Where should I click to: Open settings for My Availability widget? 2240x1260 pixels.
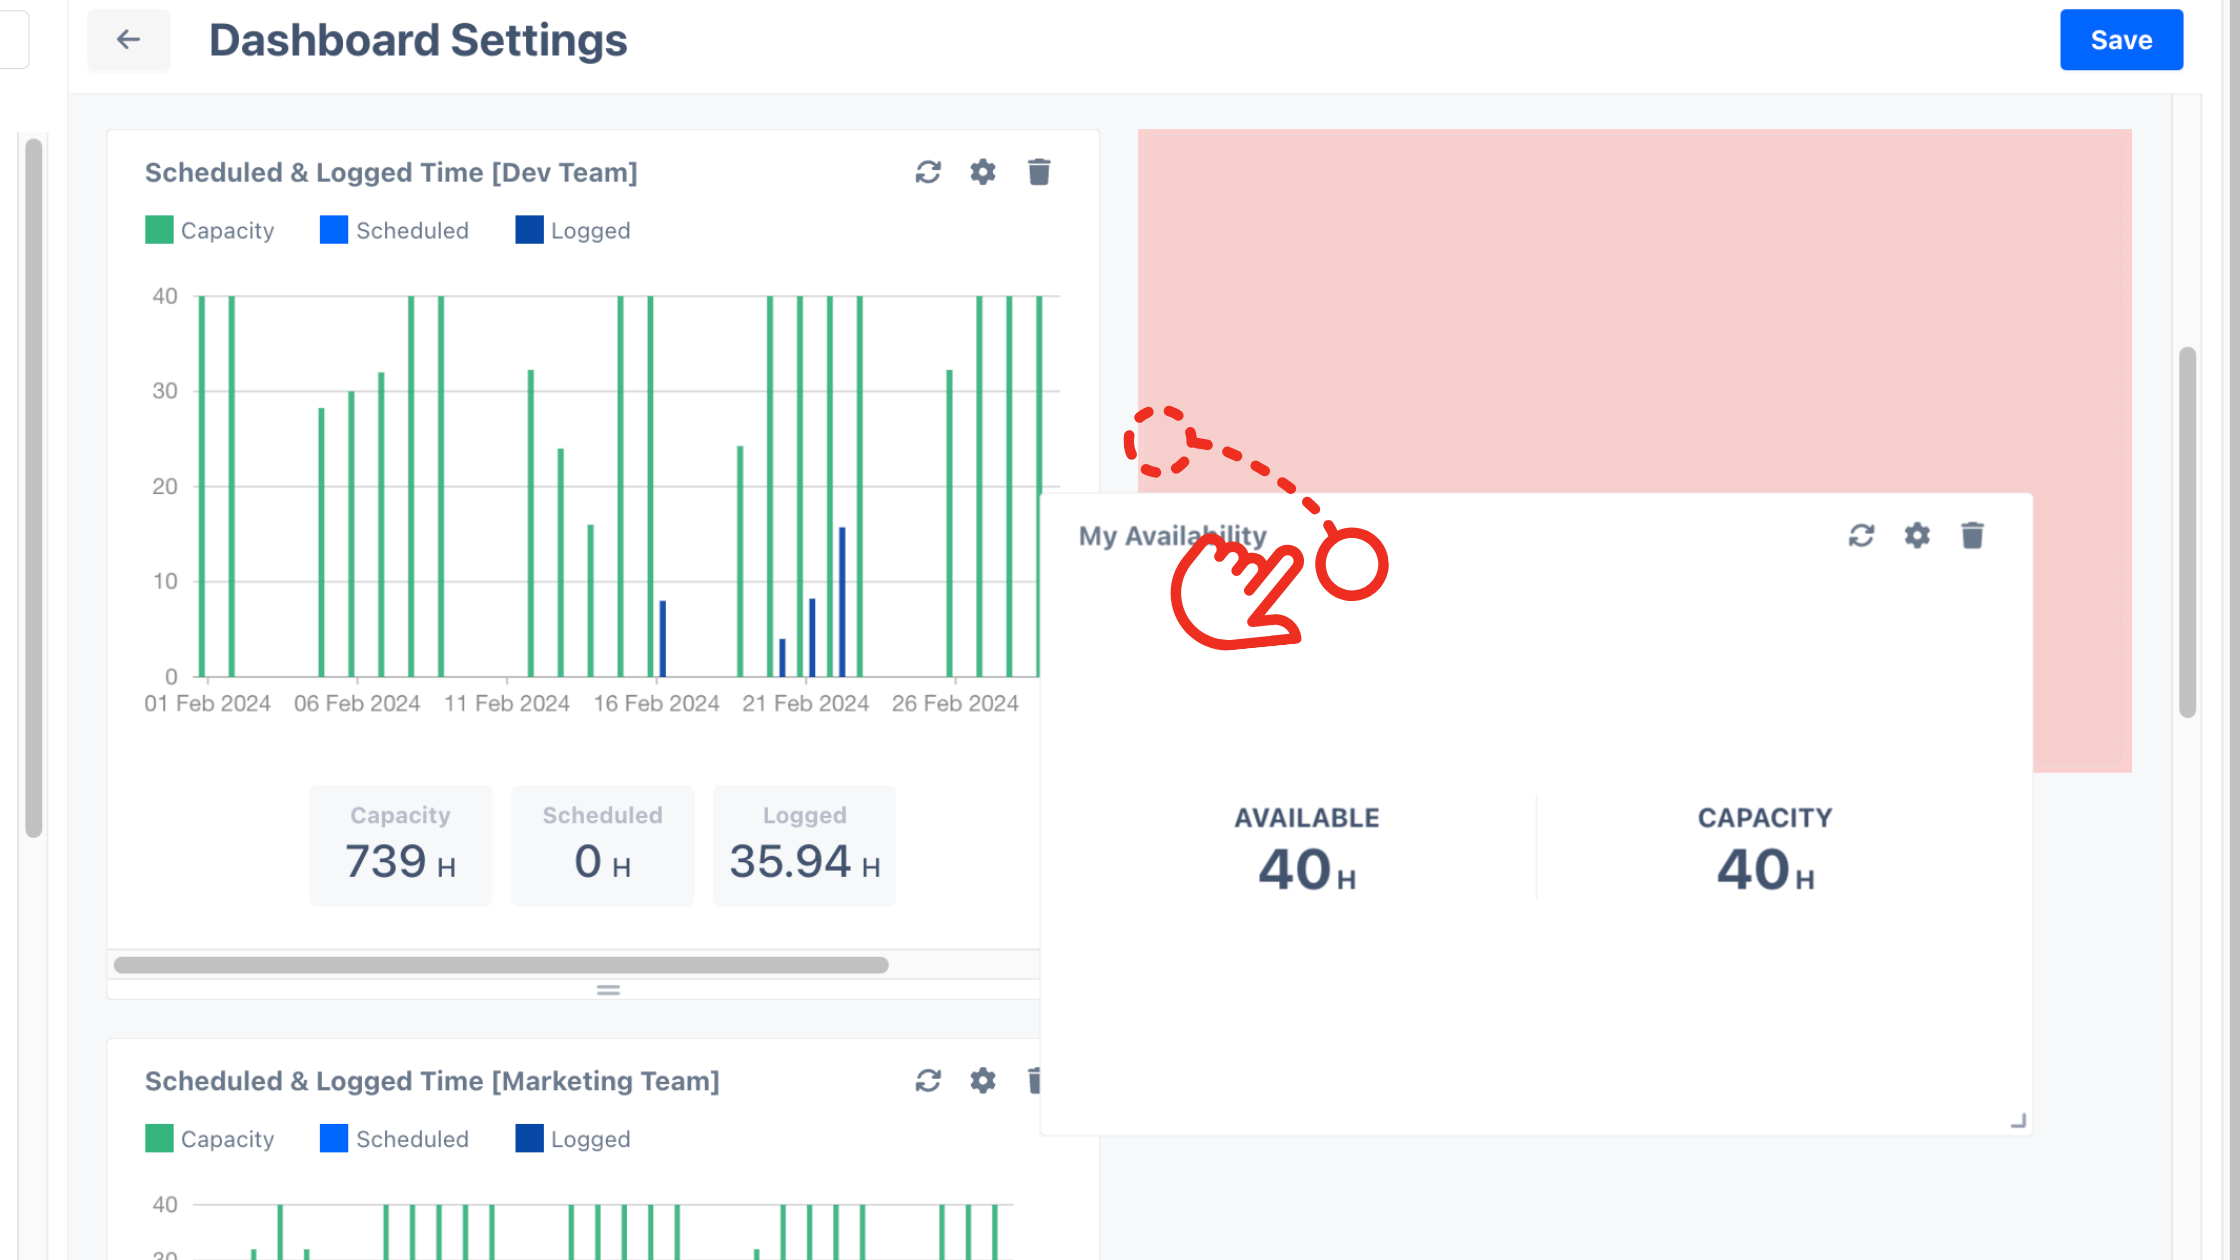[1917, 535]
